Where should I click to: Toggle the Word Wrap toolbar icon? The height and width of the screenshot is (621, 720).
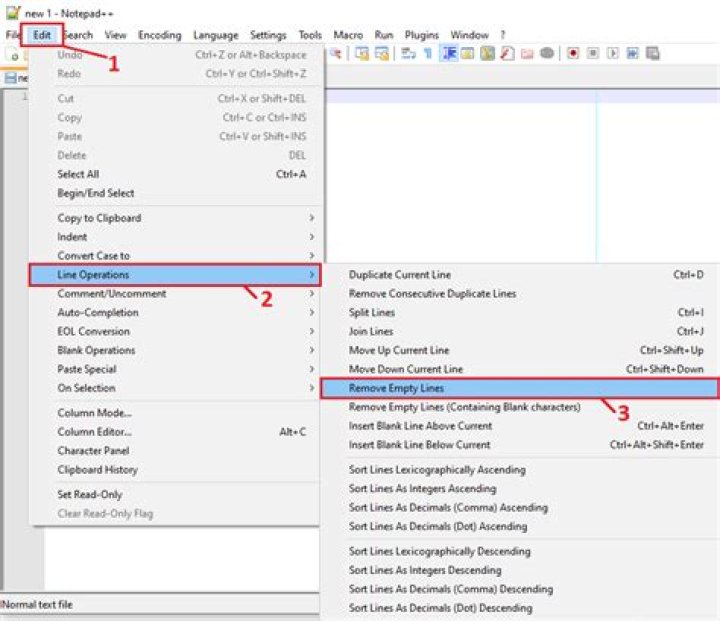[408, 54]
